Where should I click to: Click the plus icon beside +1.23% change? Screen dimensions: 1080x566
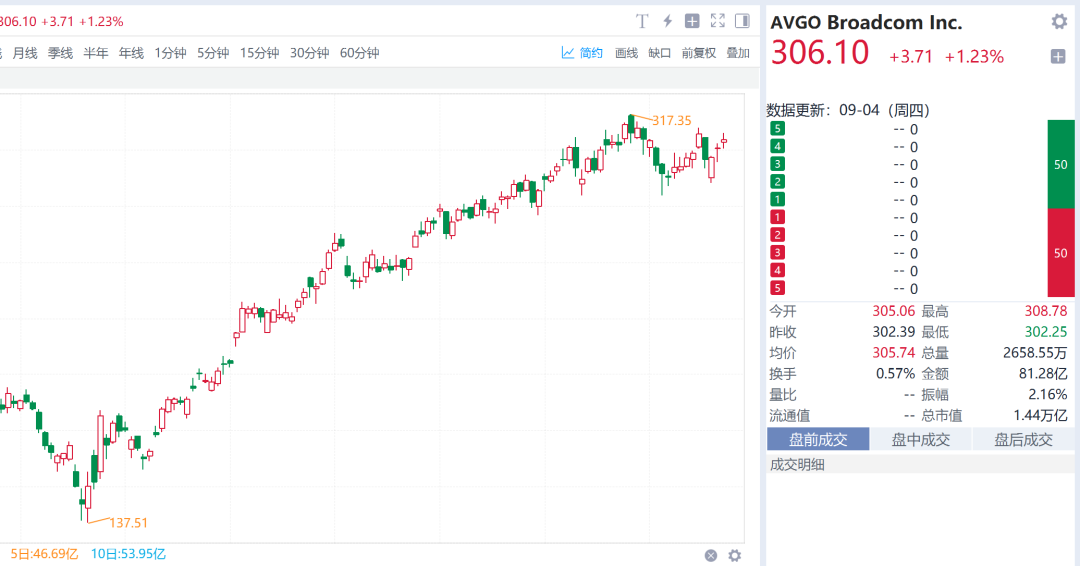pyautogui.click(x=1058, y=57)
